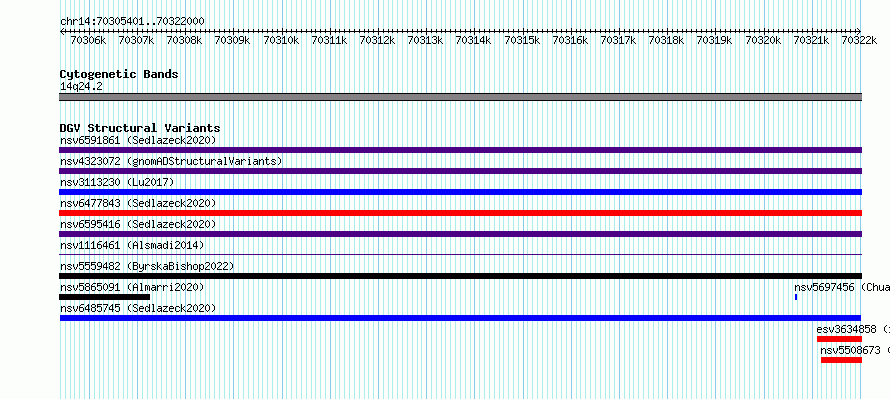The image size is (890, 399).
Task: Select the nsv4323072 purple variant bar
Action: [460, 171]
